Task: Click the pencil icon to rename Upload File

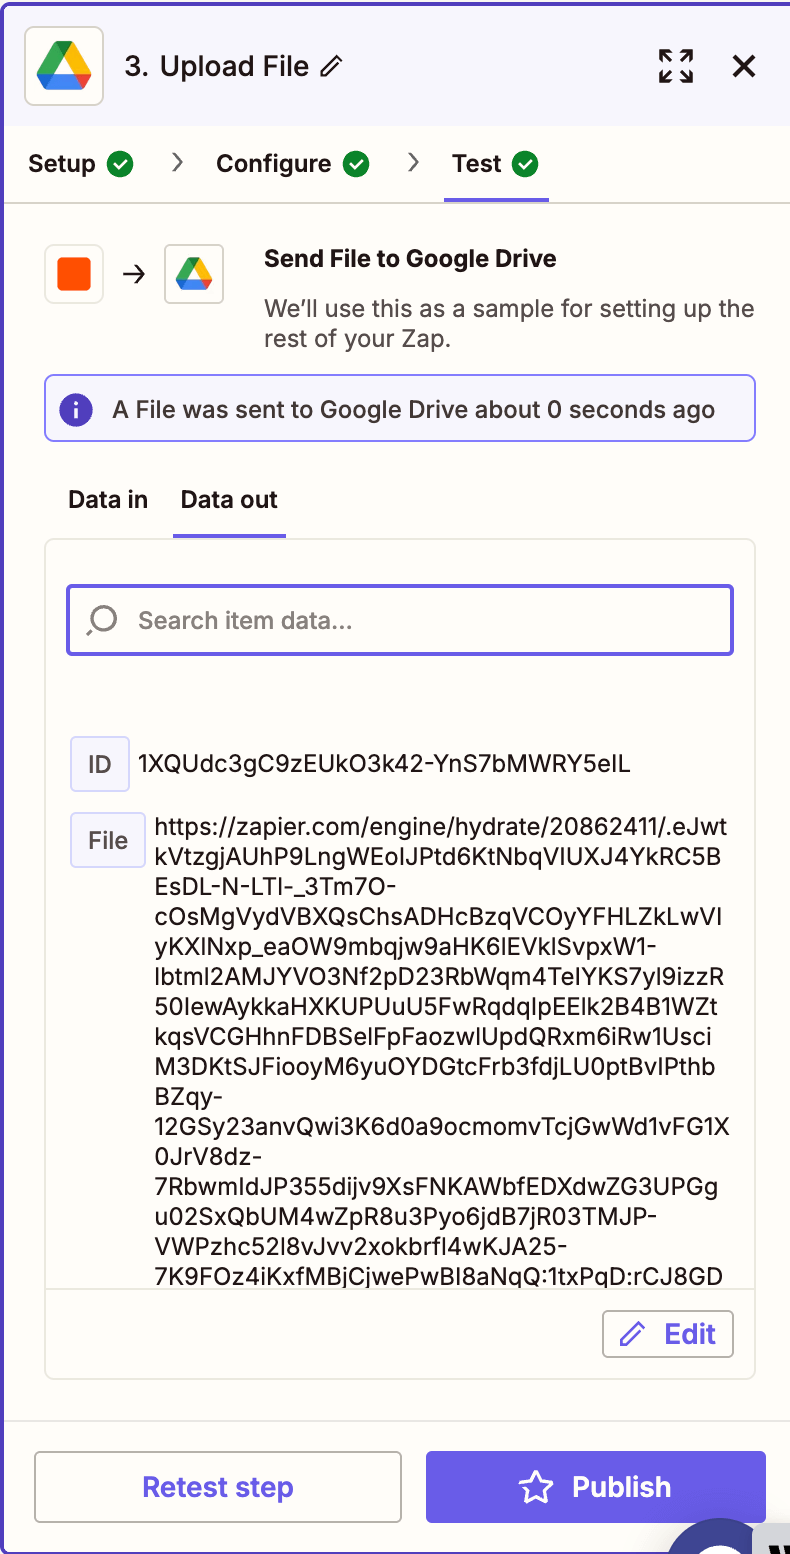Action: click(333, 66)
